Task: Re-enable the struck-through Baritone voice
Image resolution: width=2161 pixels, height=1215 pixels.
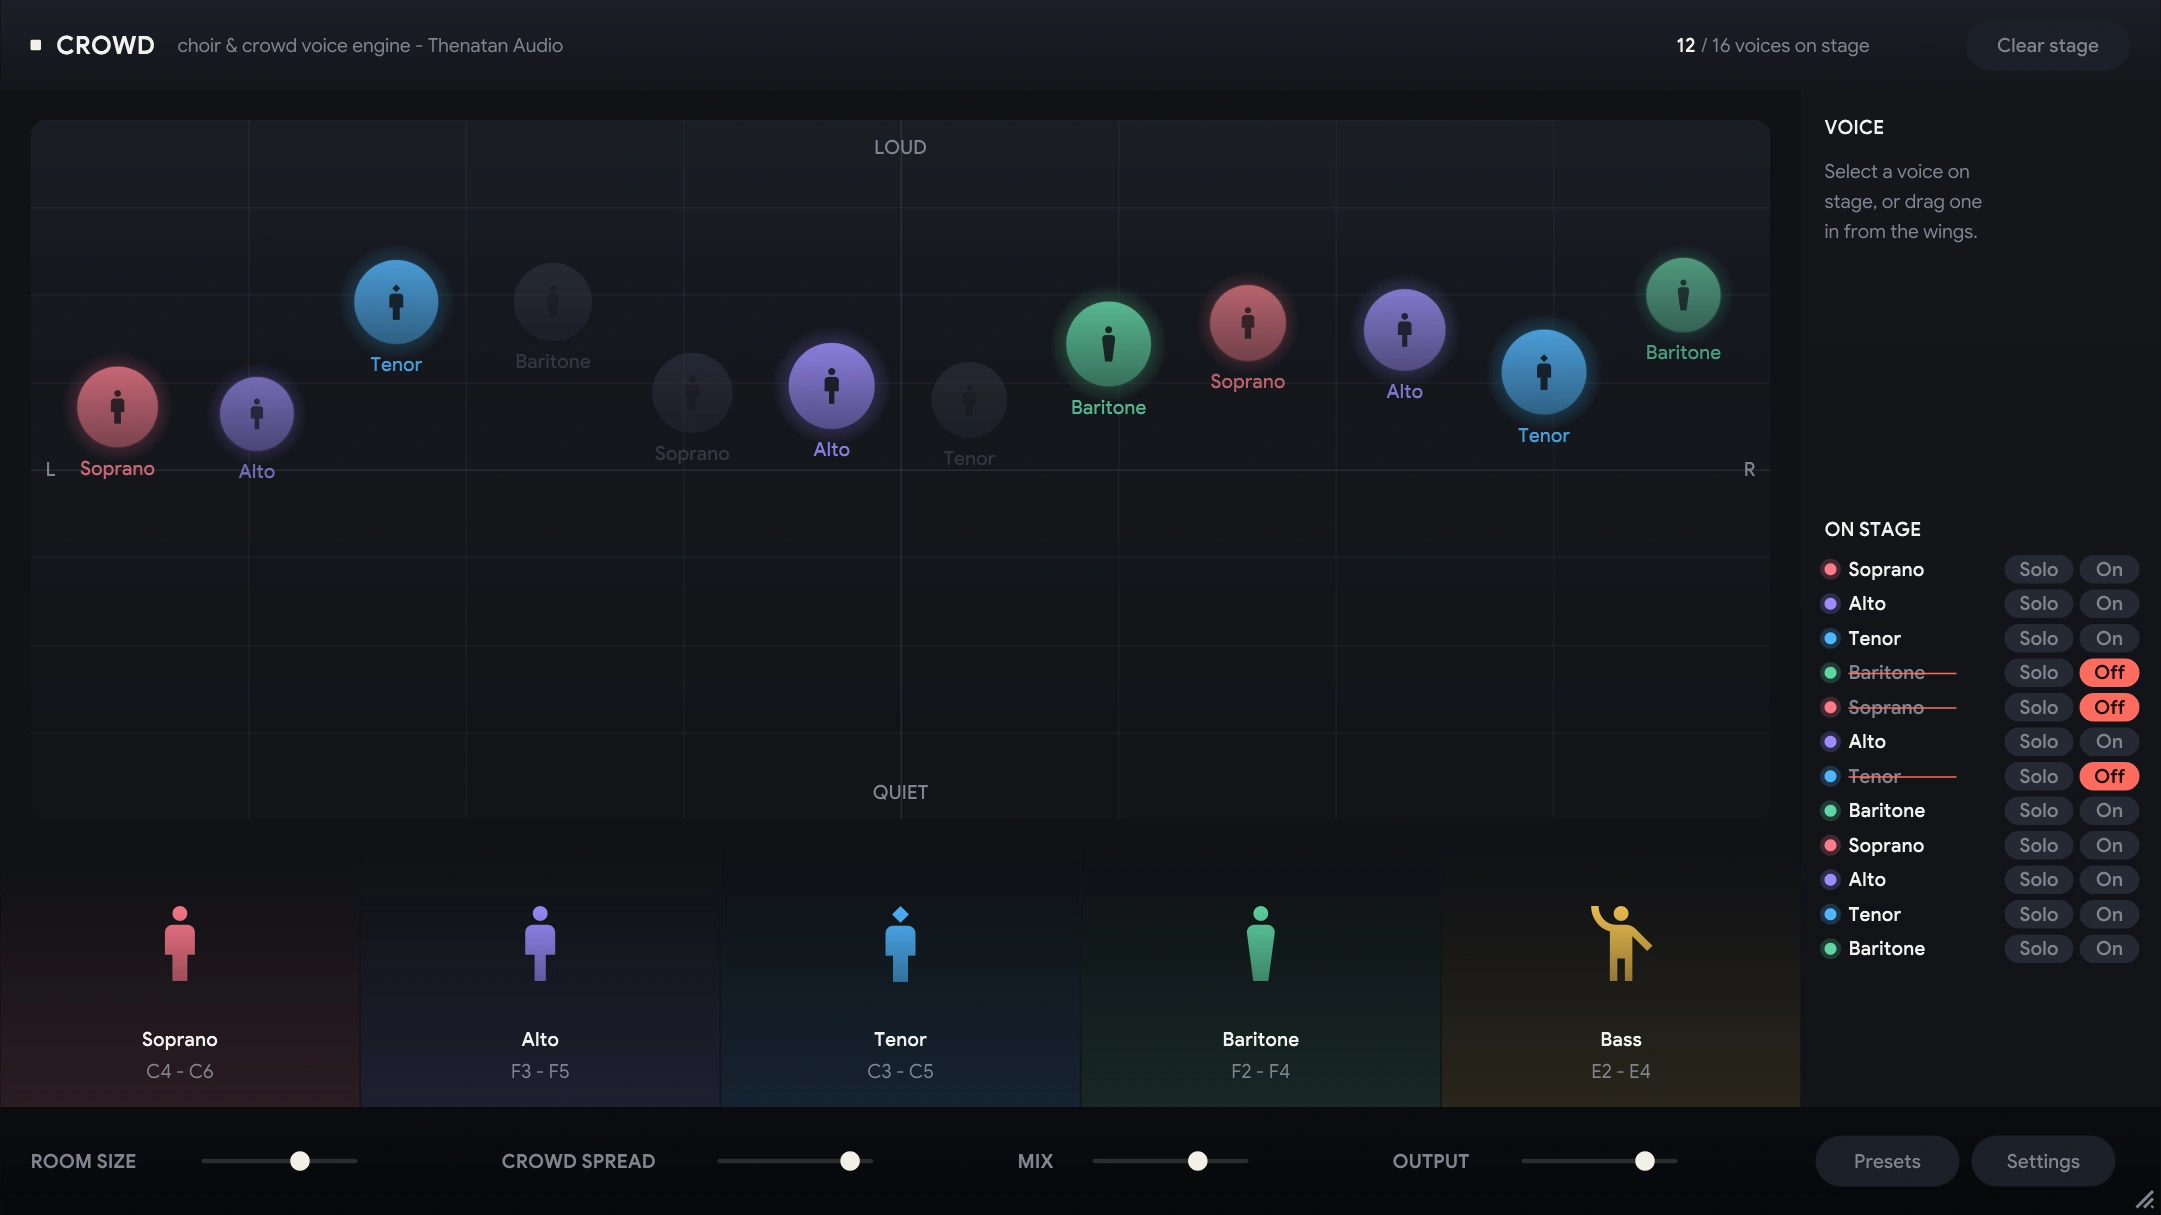Action: pos(2109,672)
